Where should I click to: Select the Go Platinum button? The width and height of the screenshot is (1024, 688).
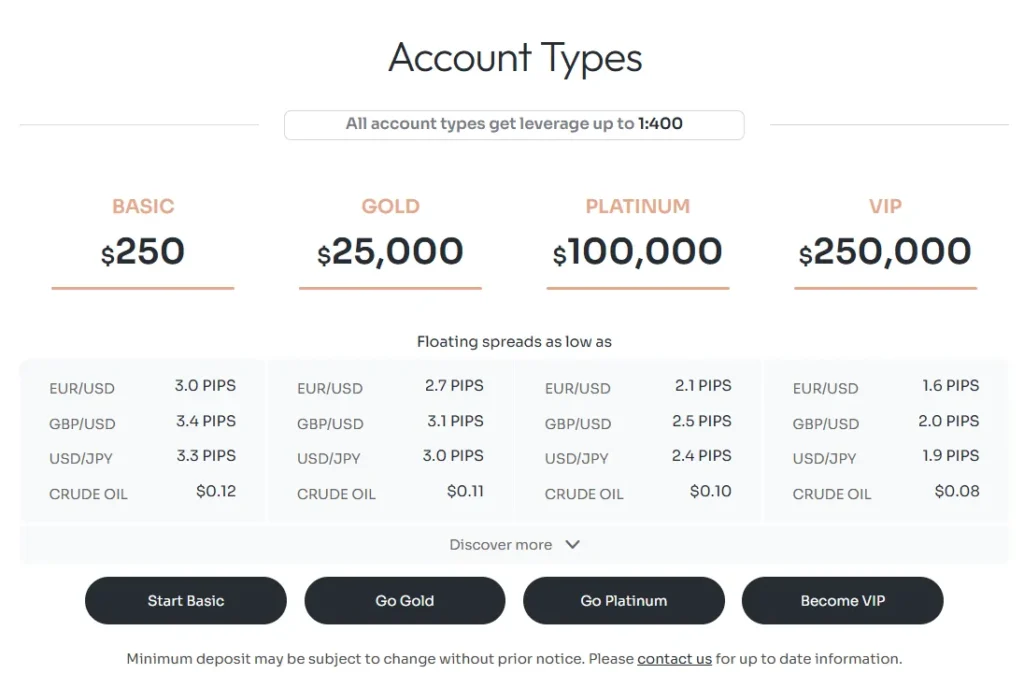click(623, 601)
